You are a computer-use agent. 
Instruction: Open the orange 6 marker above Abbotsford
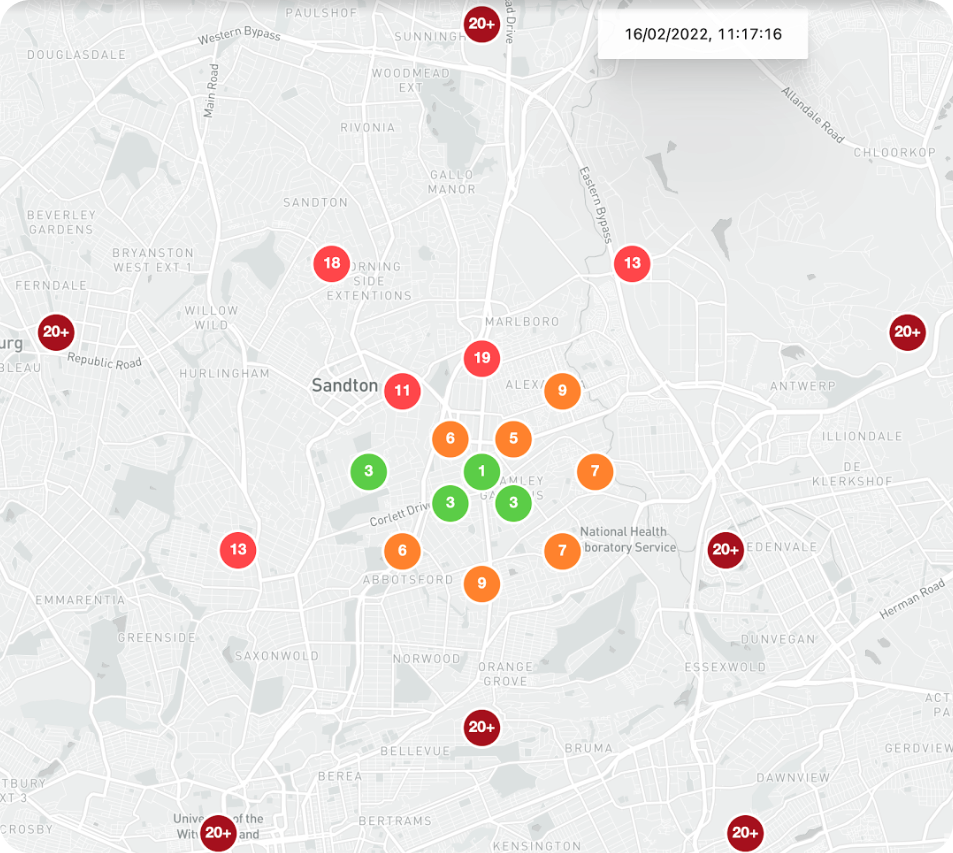point(402,550)
